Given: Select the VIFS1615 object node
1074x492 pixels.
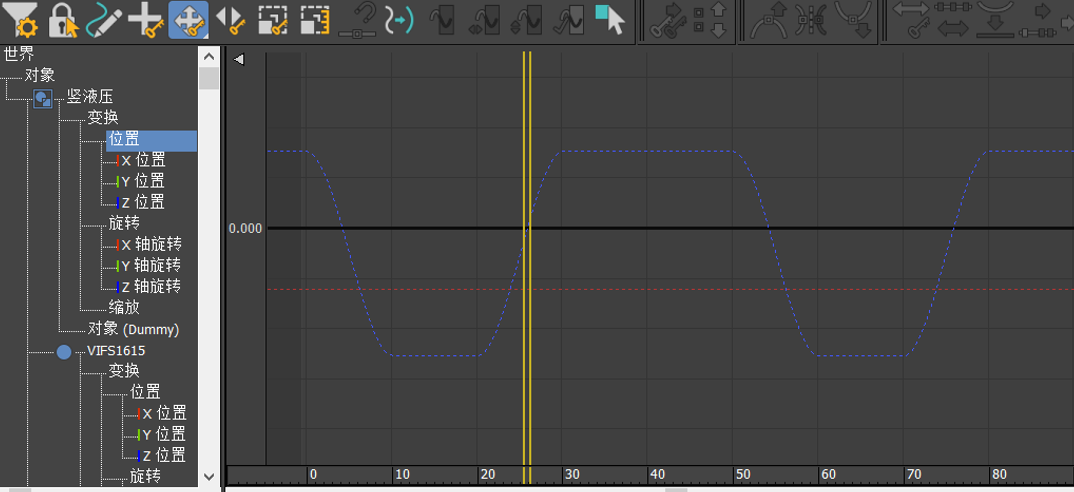Looking at the screenshot, I should [x=116, y=351].
